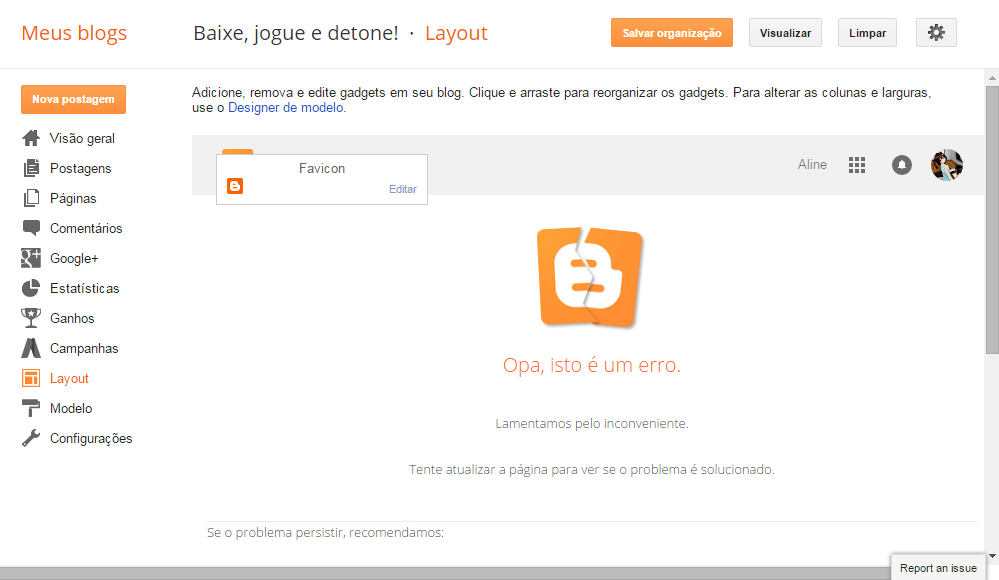Screen dimensions: 999x580
Task: Click the Google+ icon in sidebar
Action: point(31,258)
